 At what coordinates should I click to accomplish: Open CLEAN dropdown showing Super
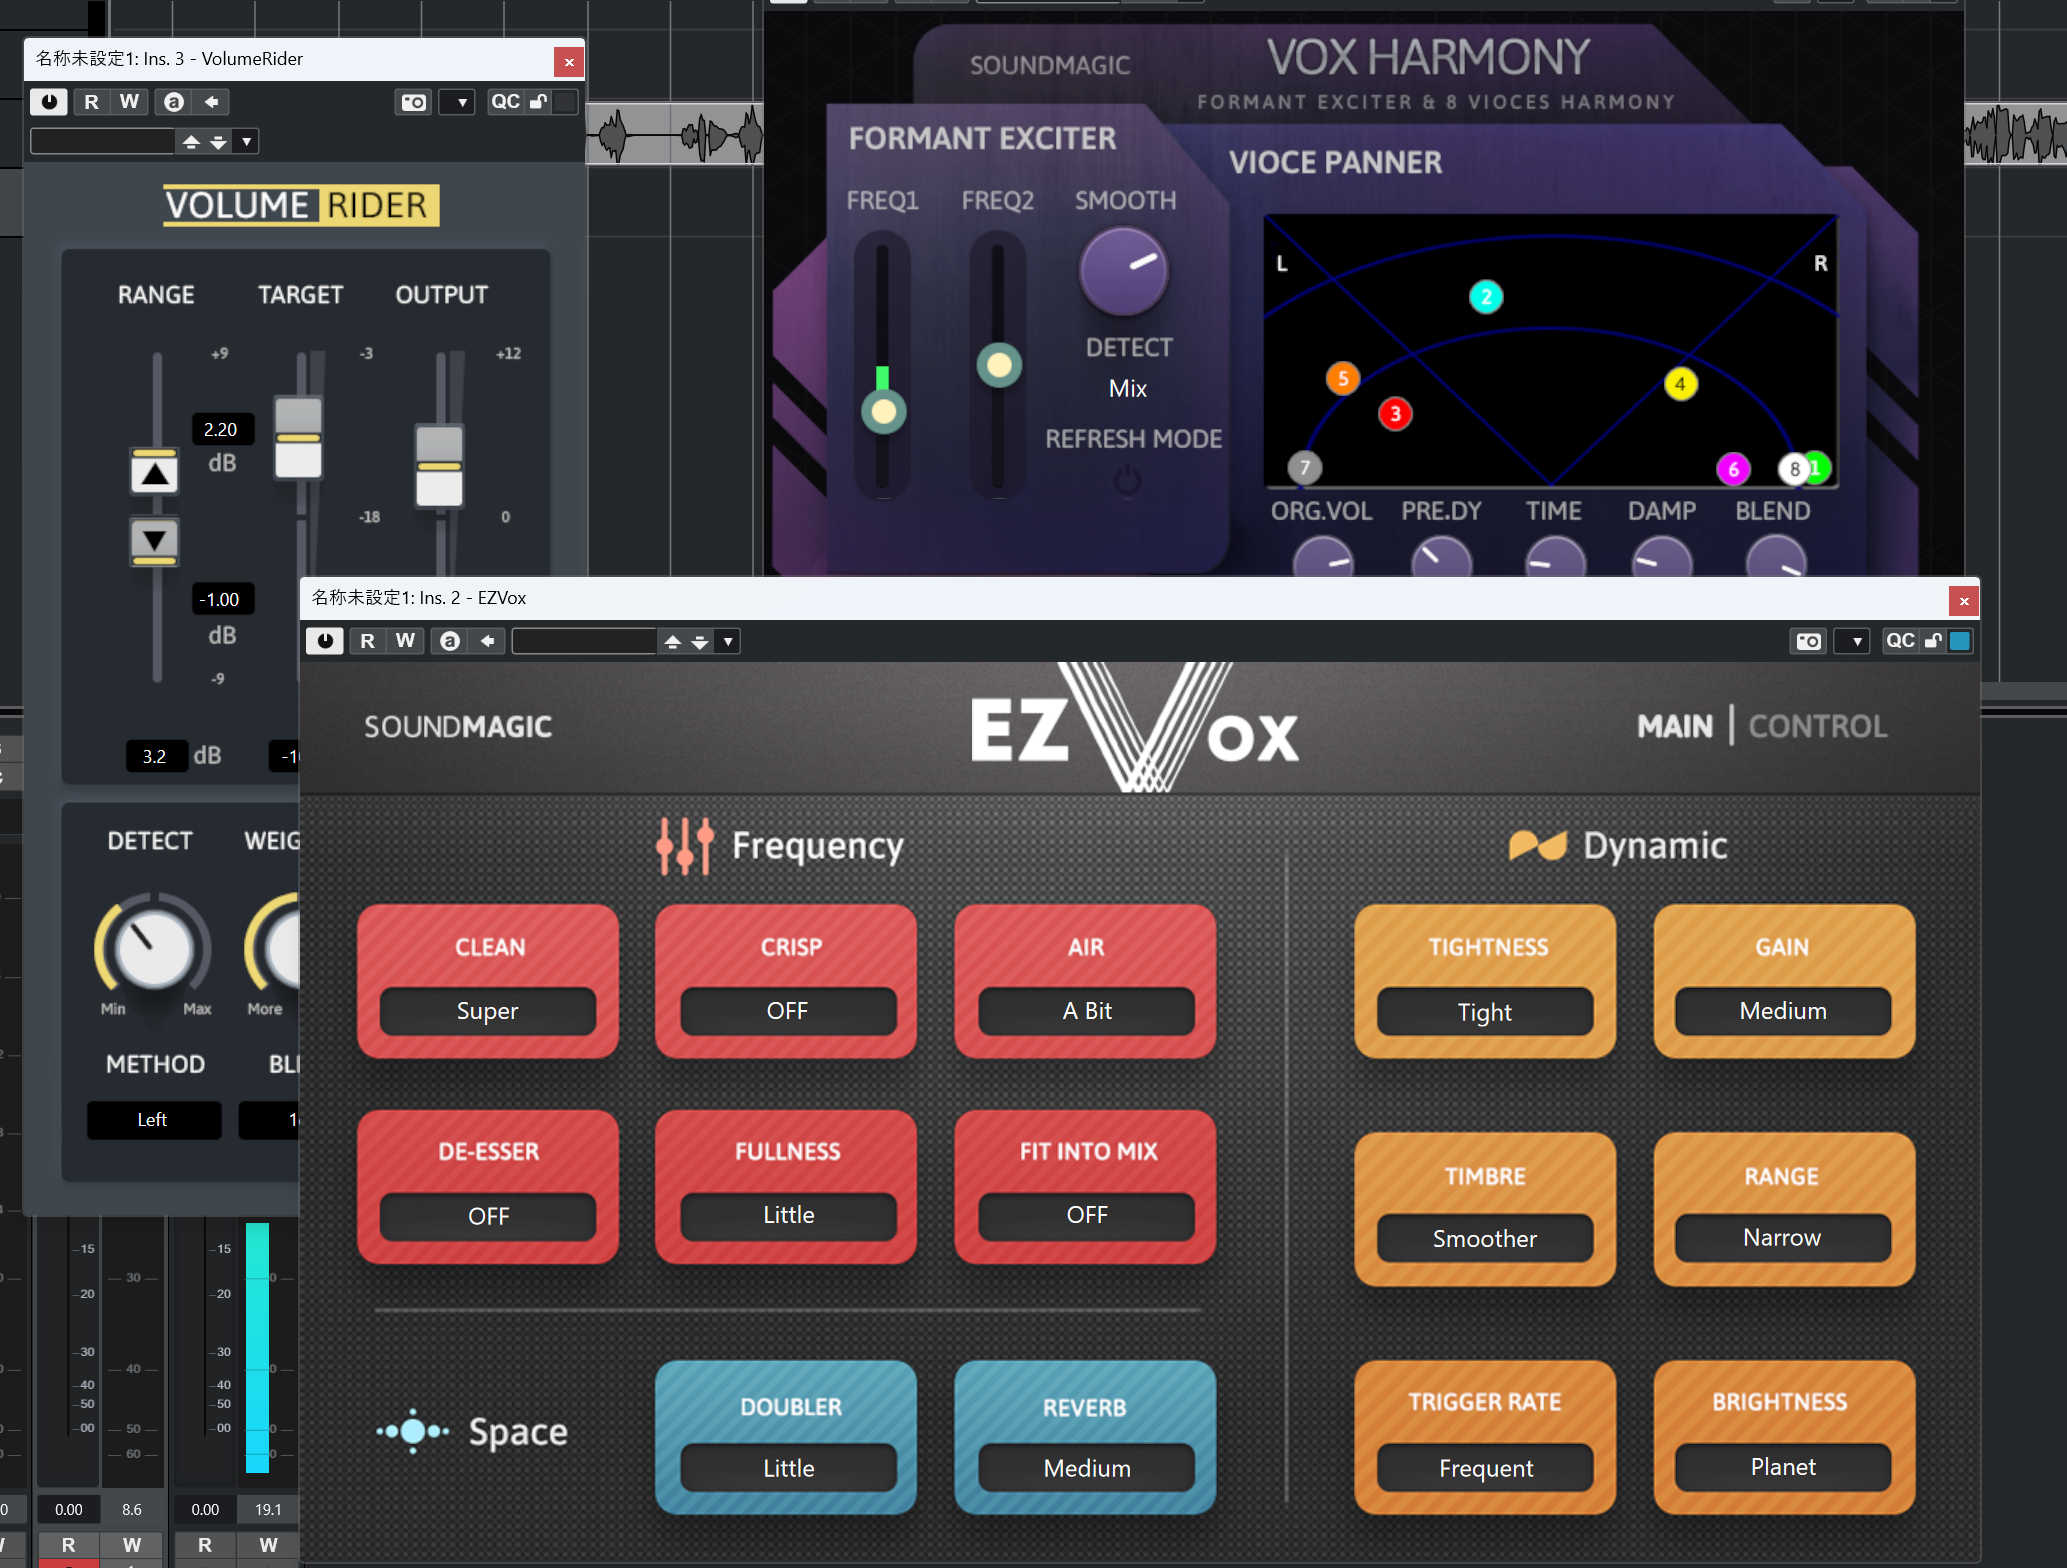click(487, 1011)
